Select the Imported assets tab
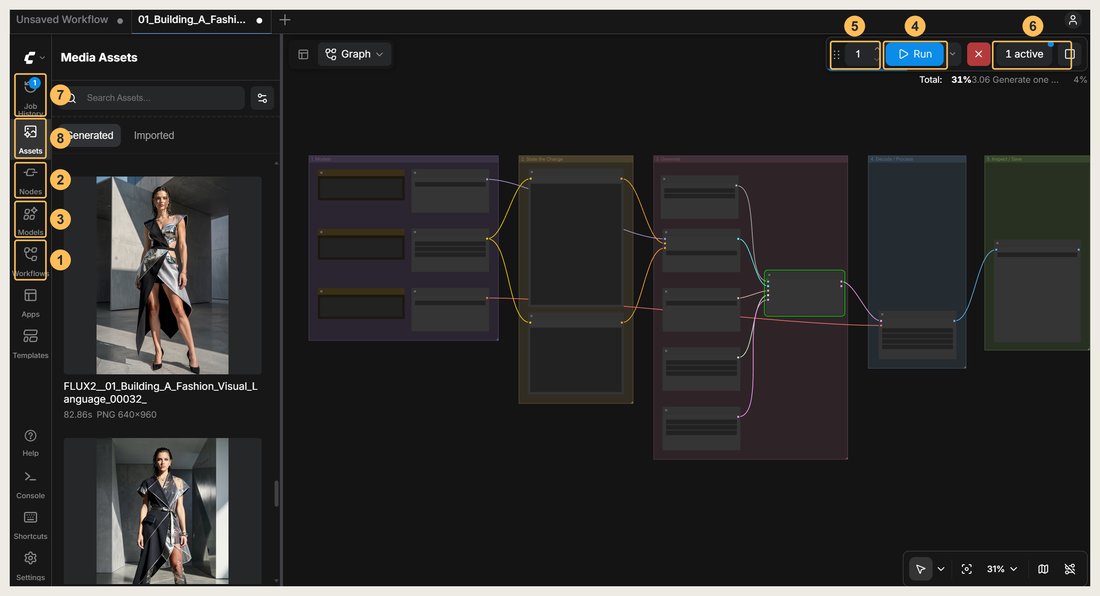 (154, 135)
